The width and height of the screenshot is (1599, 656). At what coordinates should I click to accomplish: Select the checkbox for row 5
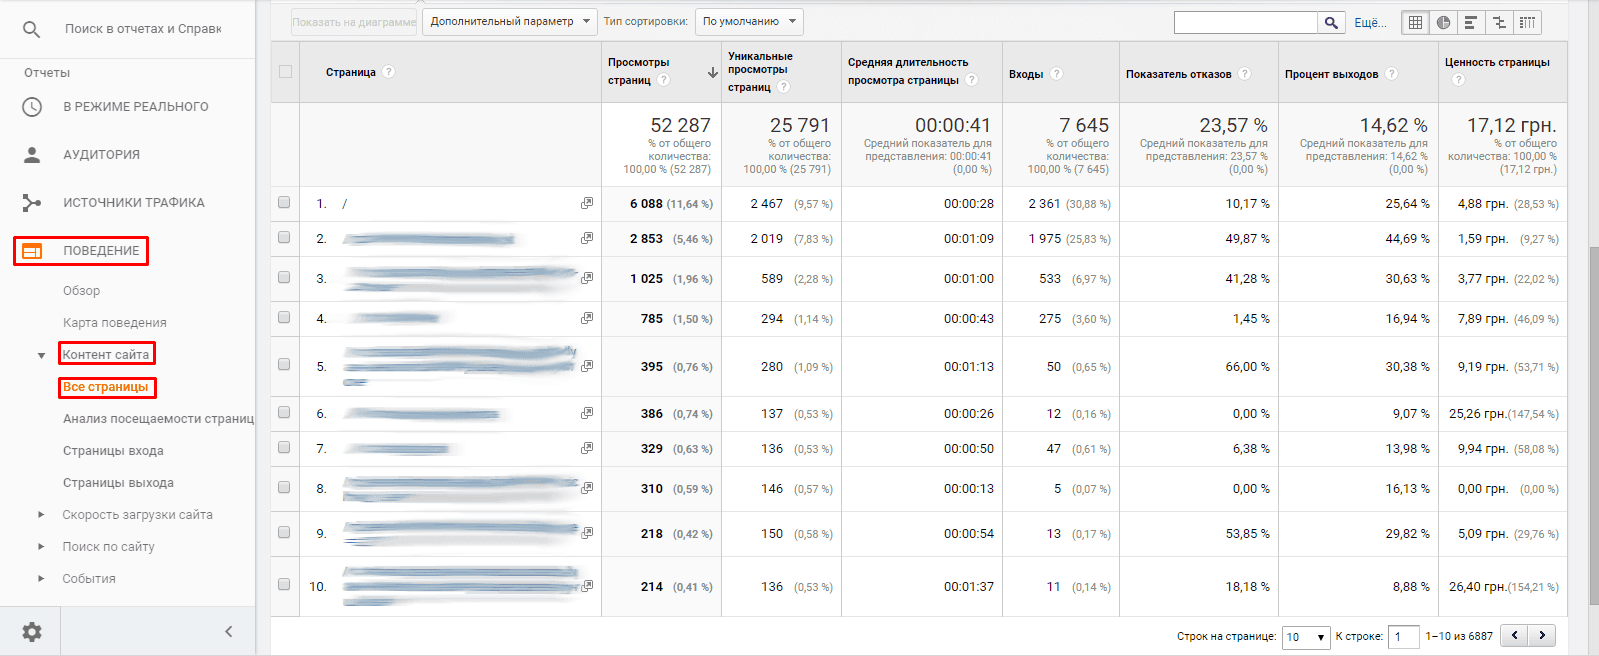pos(284,365)
